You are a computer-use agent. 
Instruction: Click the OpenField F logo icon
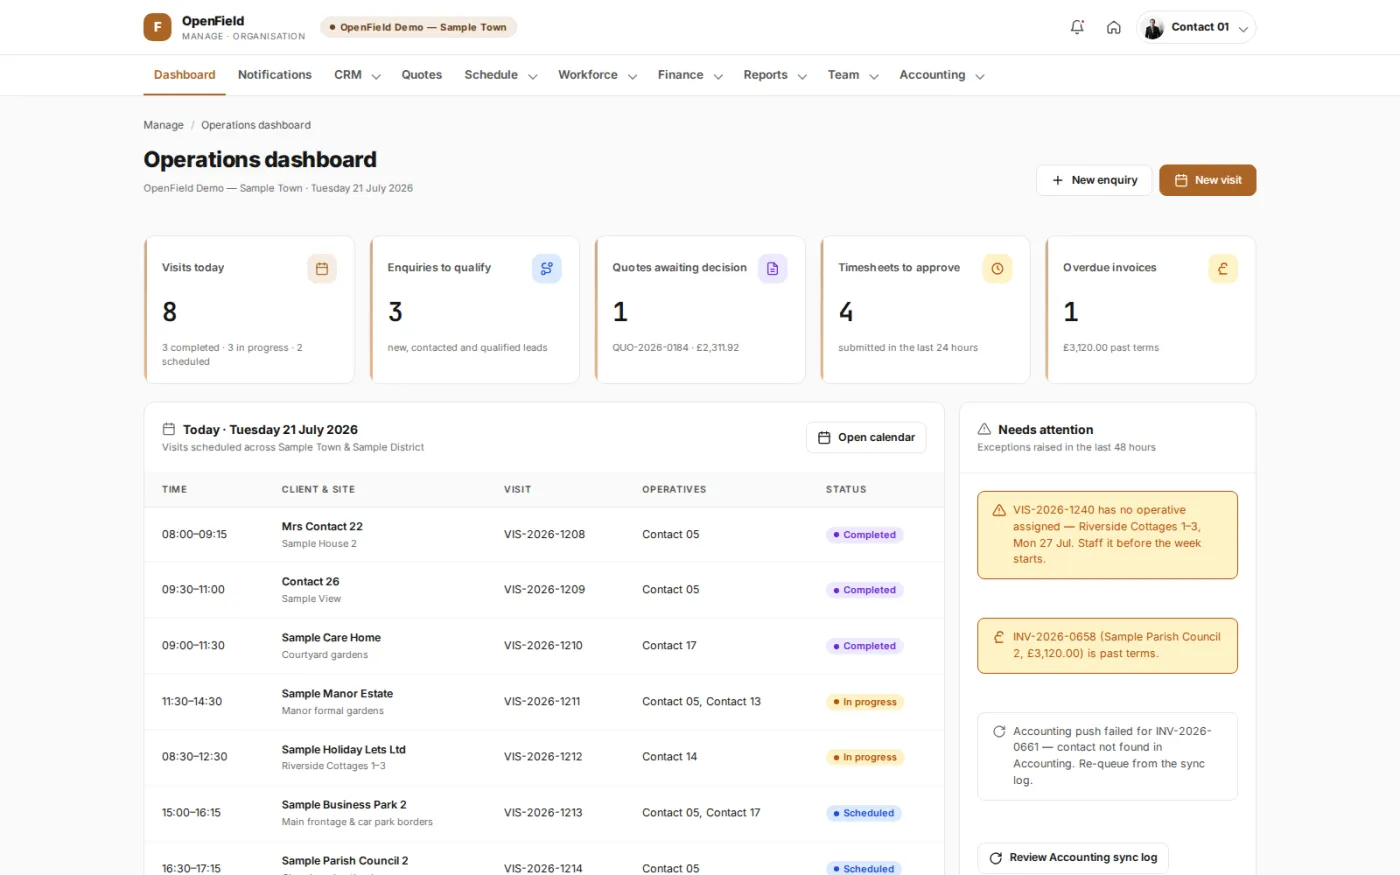click(157, 27)
